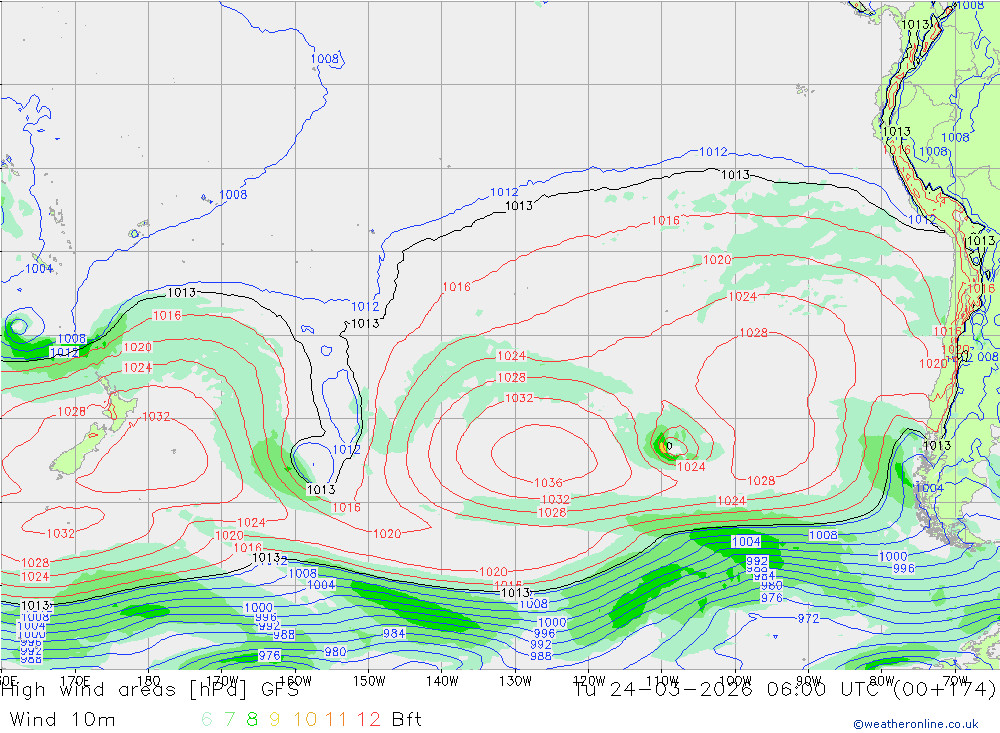The image size is (1000, 733).
Task: Click the '100W' longitude axis label
Action: click(x=735, y=681)
